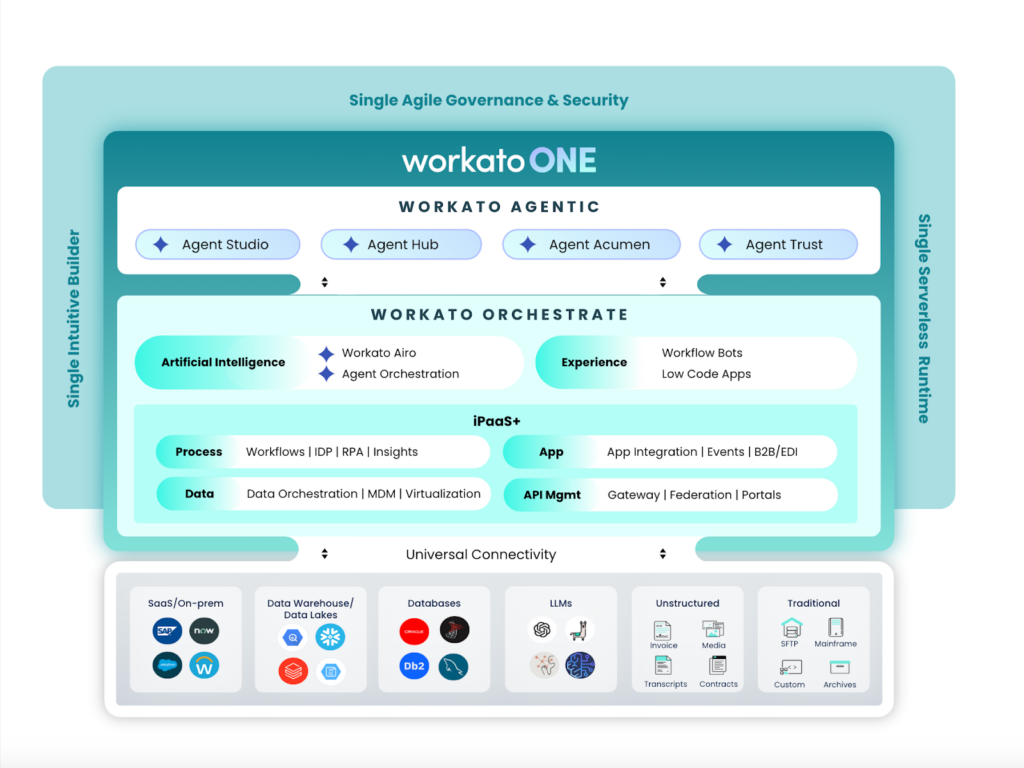This screenshot has width=1024, height=768.
Task: Toggle the Agent Studio pill
Action: coord(218,244)
